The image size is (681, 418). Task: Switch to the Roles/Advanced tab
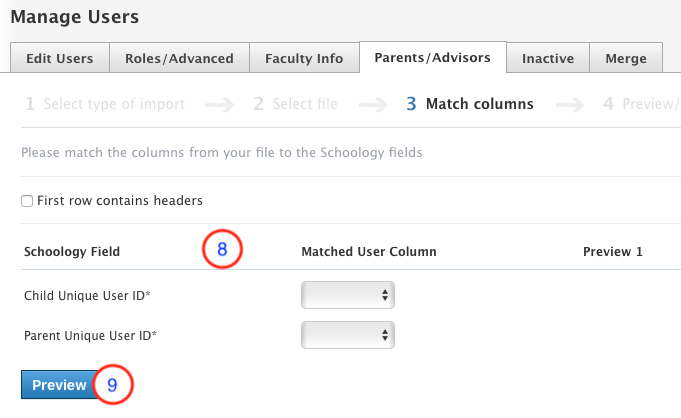point(179,59)
